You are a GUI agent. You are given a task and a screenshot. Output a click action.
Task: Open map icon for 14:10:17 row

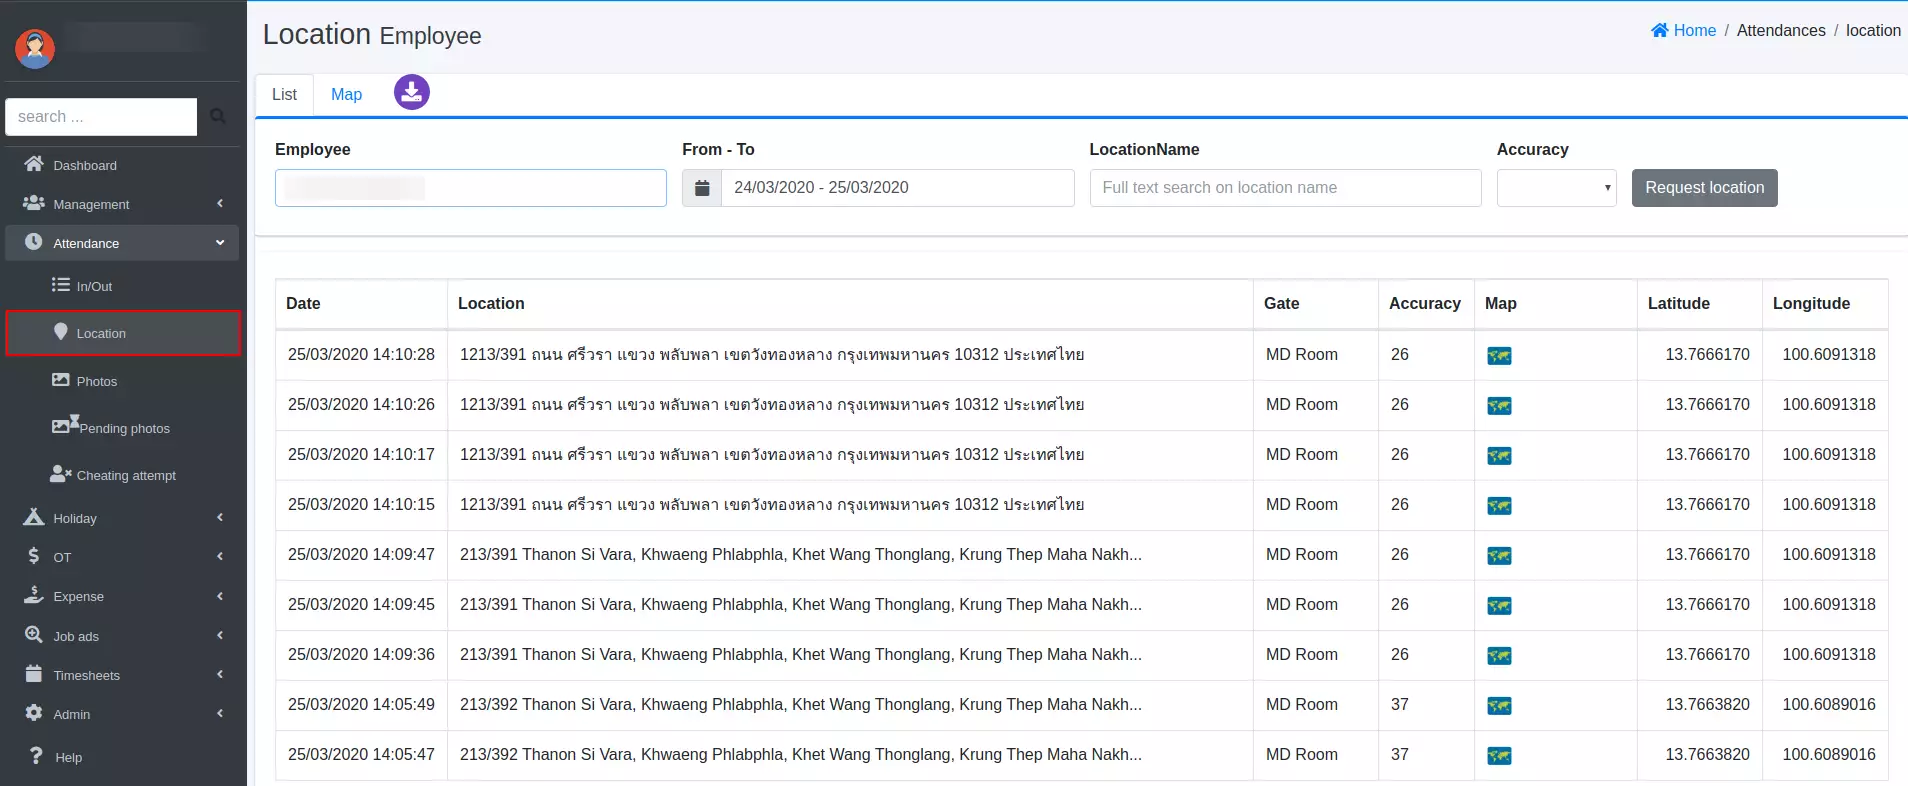[1499, 456]
